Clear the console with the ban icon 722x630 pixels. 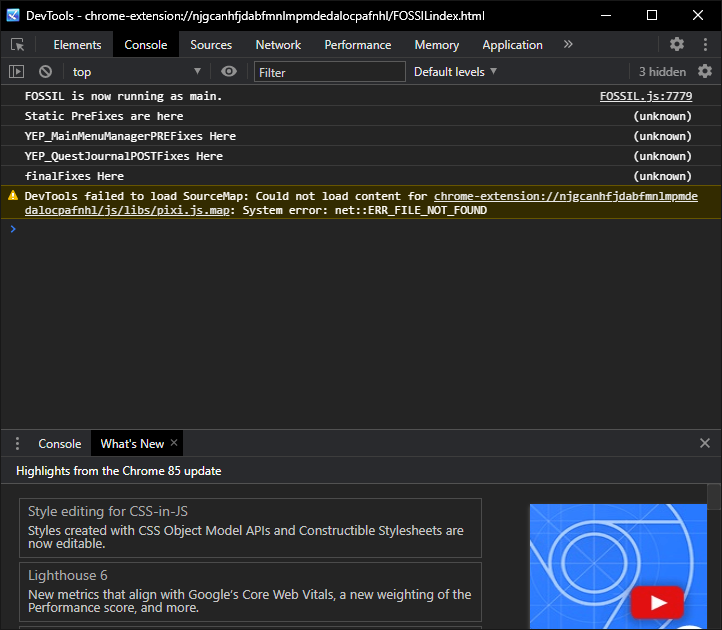45,71
